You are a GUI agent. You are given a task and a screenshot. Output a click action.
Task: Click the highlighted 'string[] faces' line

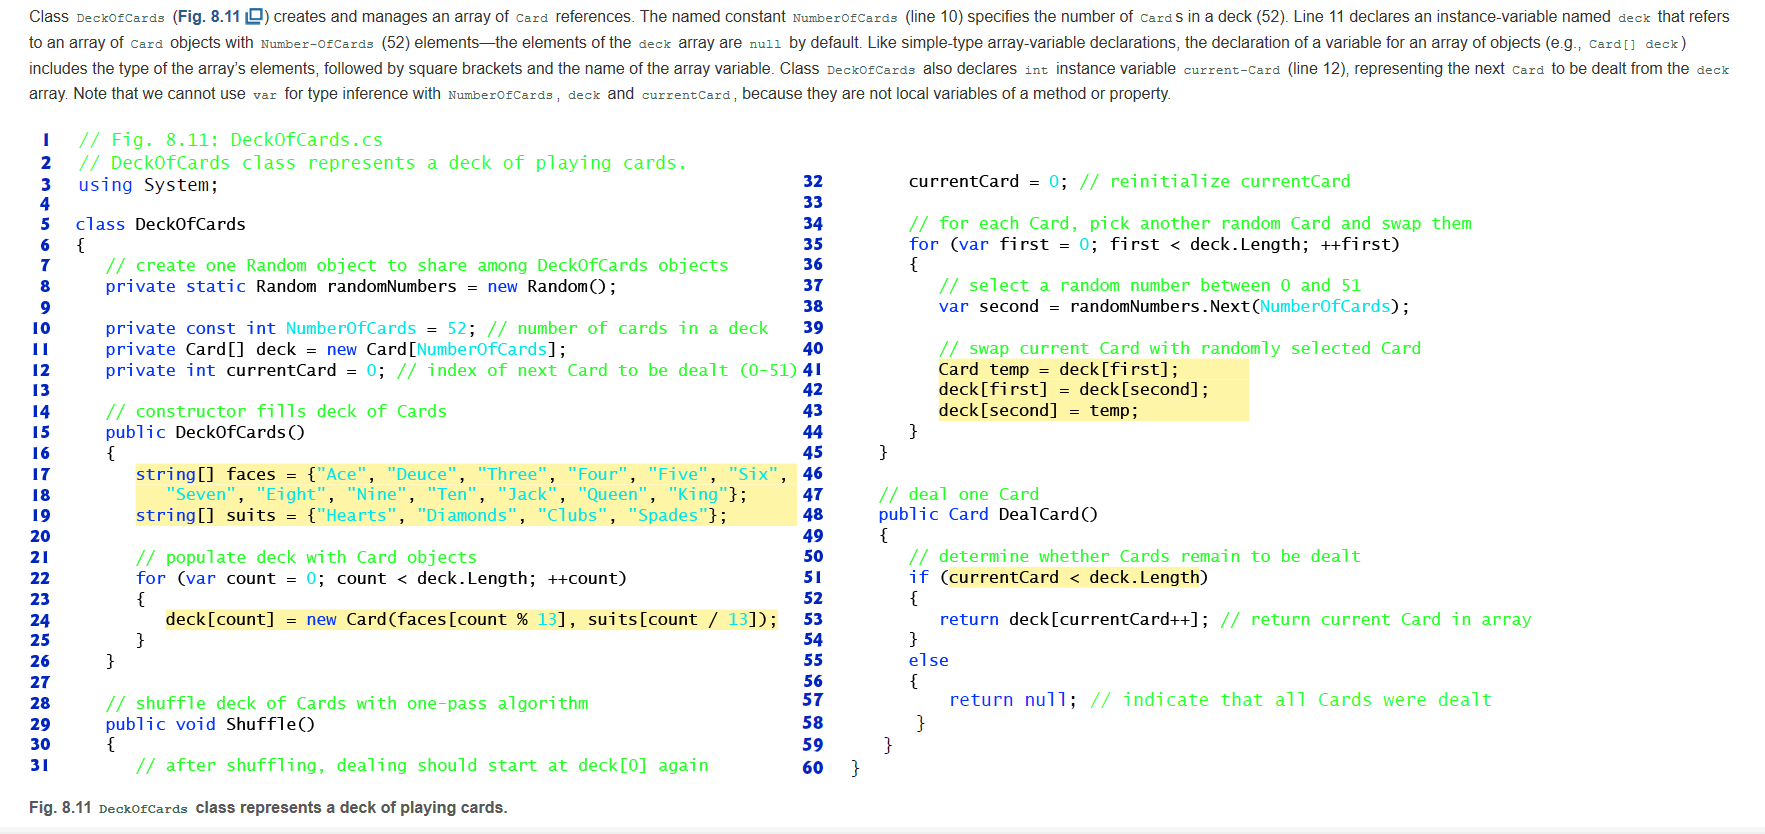(x=461, y=474)
